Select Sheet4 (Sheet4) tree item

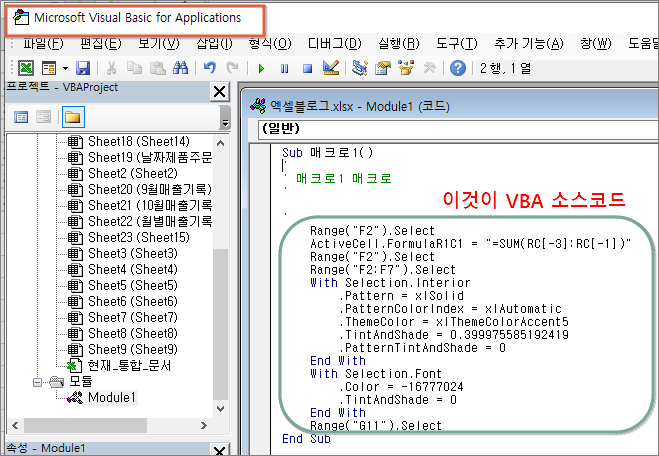pos(133,269)
